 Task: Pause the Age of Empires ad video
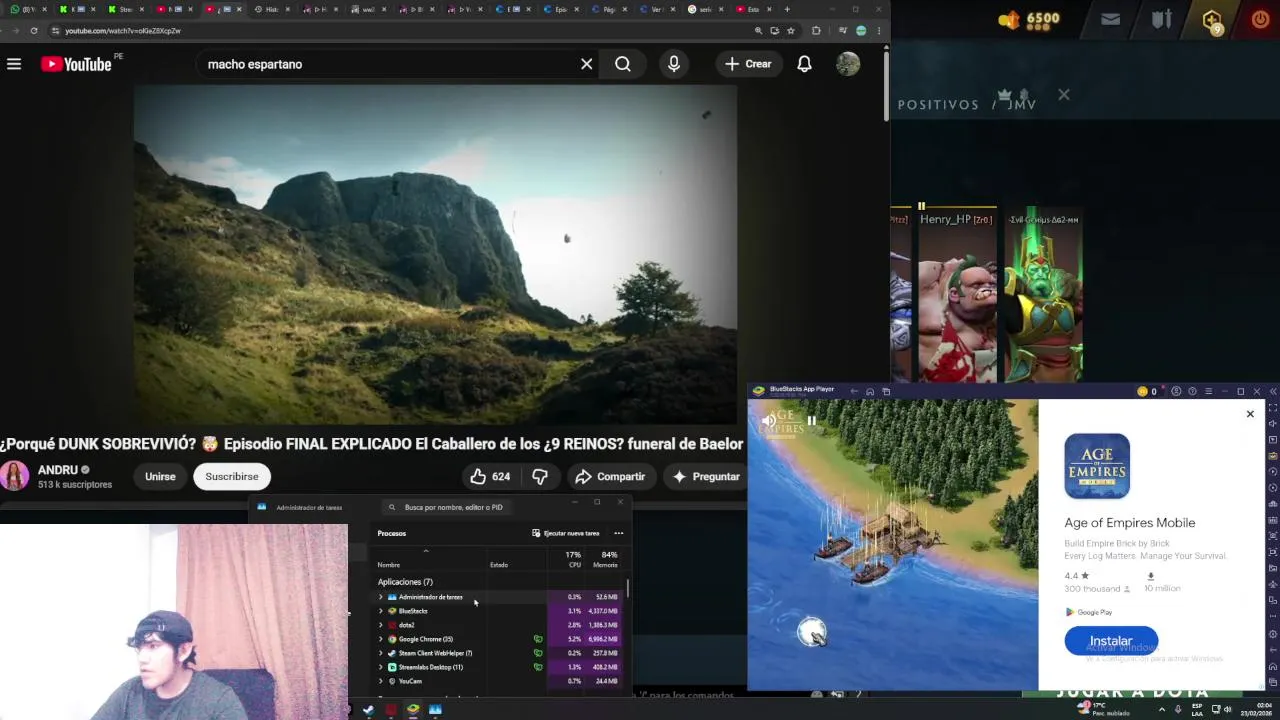[811, 421]
